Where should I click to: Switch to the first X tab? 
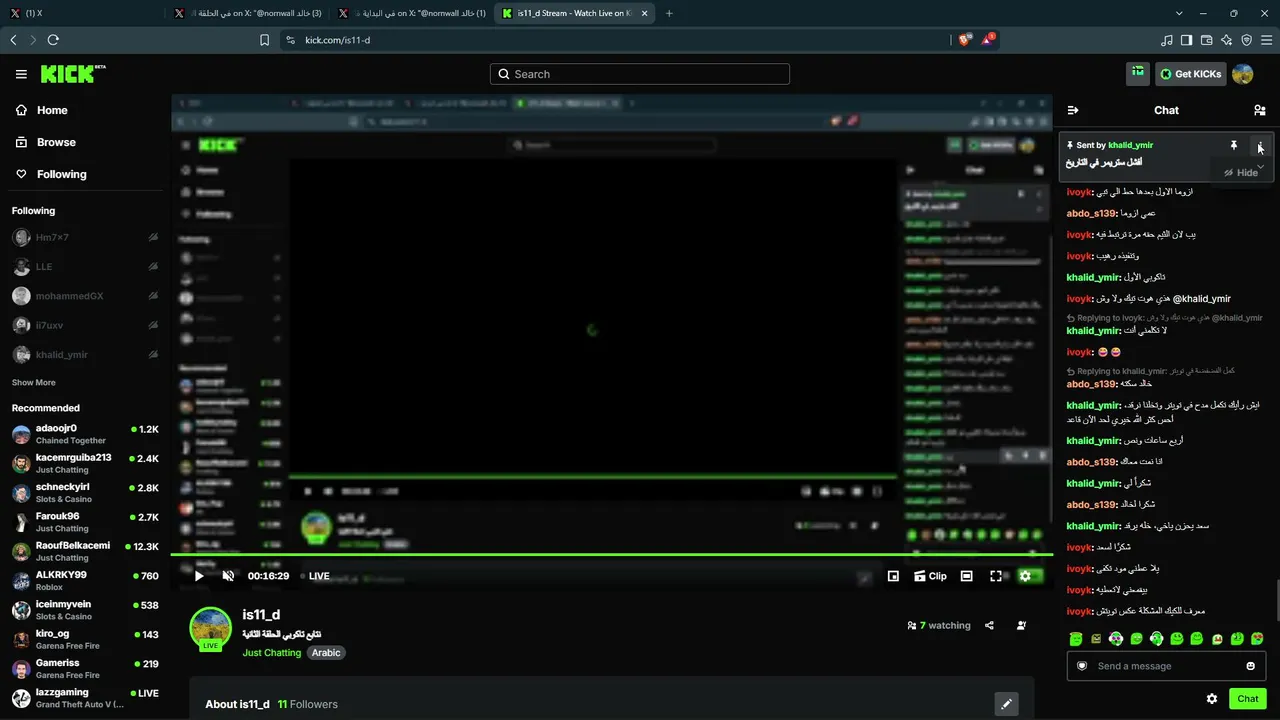[84, 13]
